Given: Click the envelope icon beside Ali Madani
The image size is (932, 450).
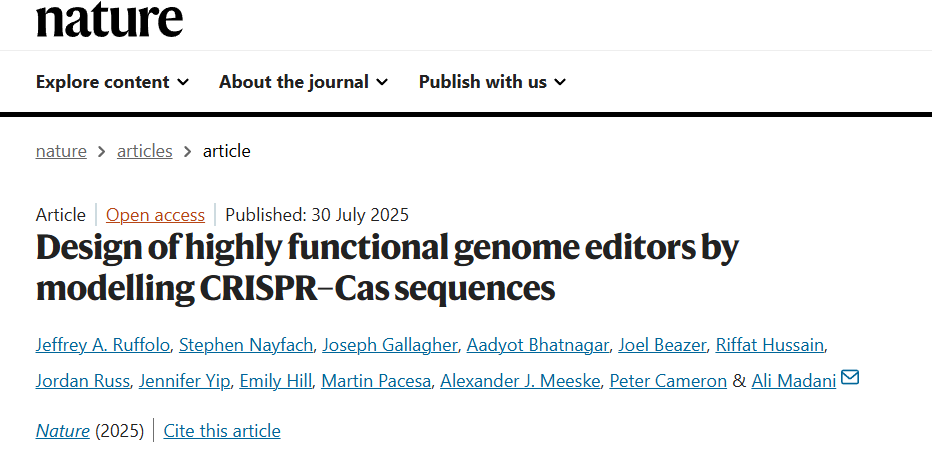Looking at the screenshot, I should click(850, 377).
